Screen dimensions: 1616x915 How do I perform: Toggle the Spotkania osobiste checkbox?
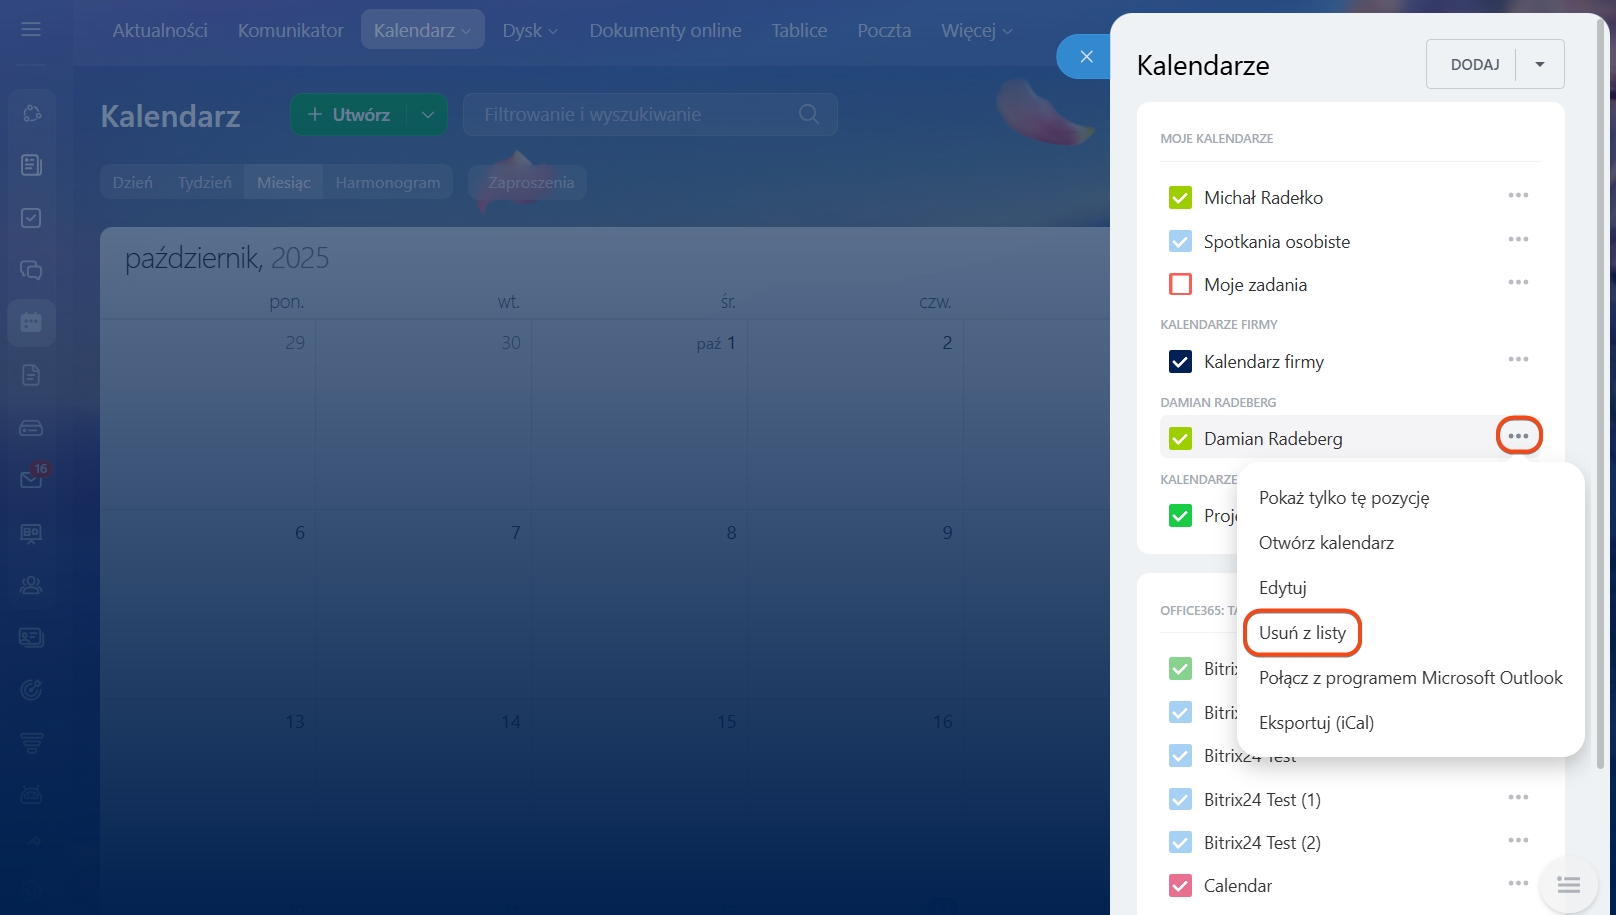click(1180, 241)
